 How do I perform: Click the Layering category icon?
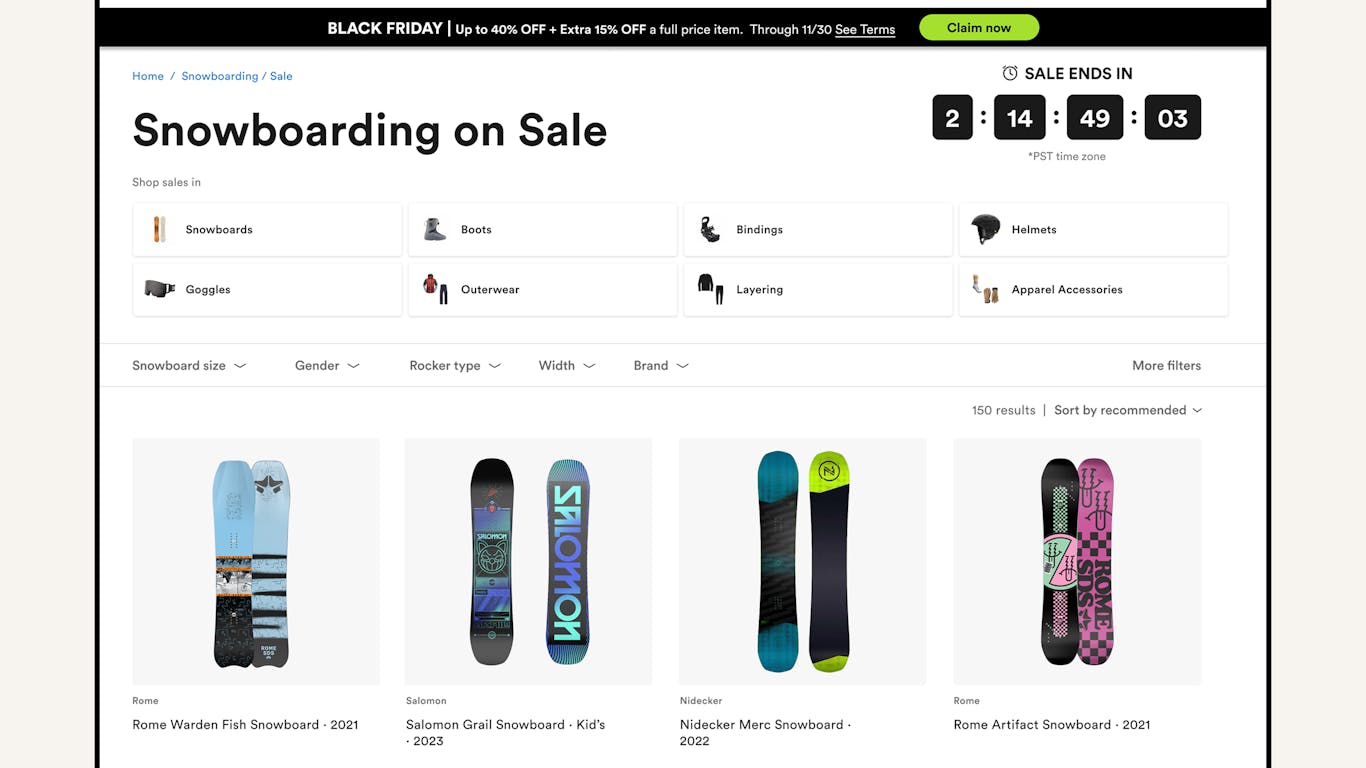(x=710, y=289)
